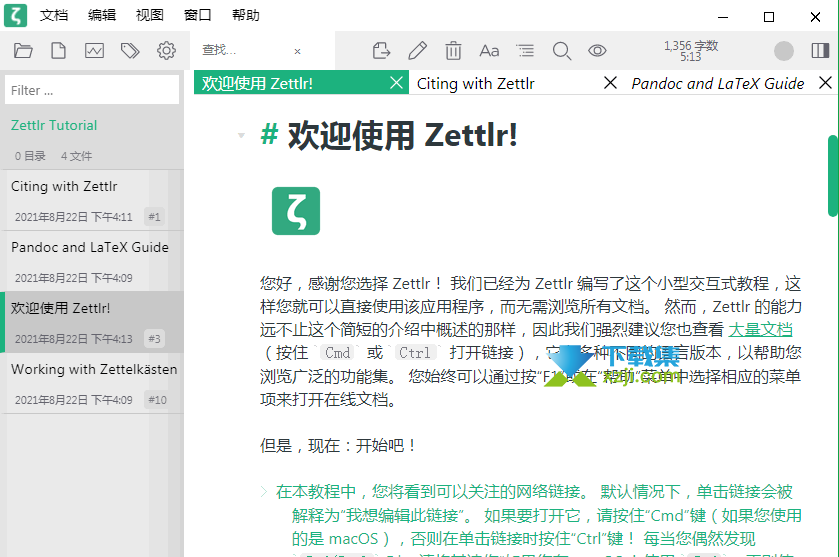
Task: Click date 2021年8月22日 下午4:13
Action: click(x=73, y=339)
